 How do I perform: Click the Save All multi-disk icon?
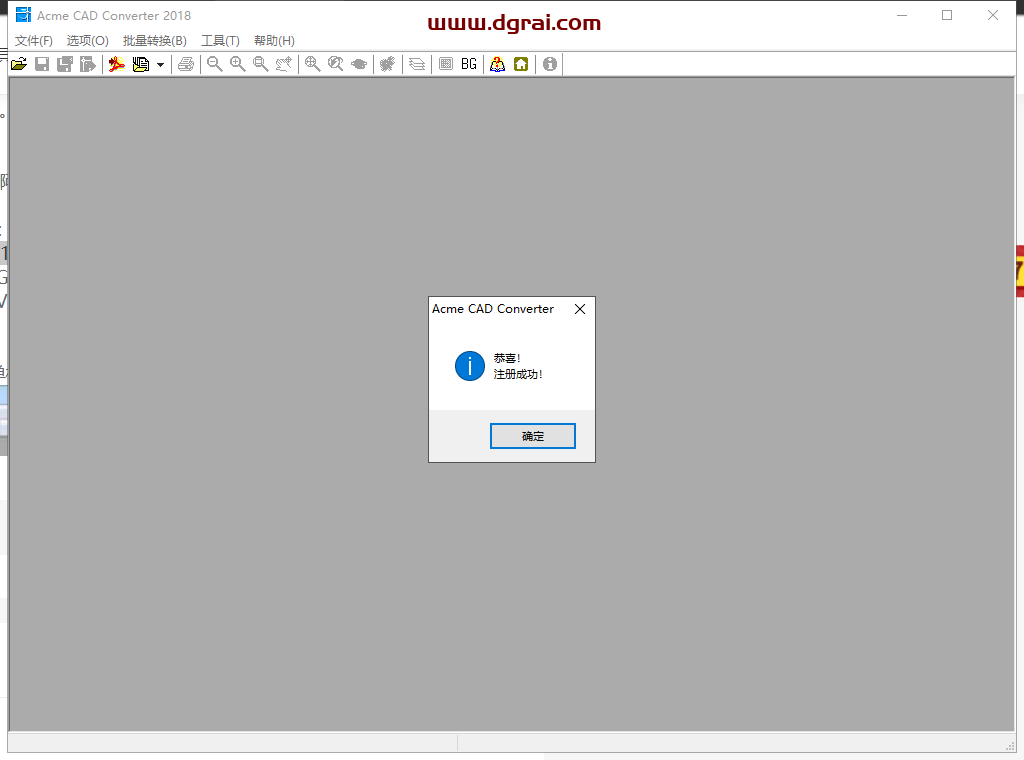(65, 64)
